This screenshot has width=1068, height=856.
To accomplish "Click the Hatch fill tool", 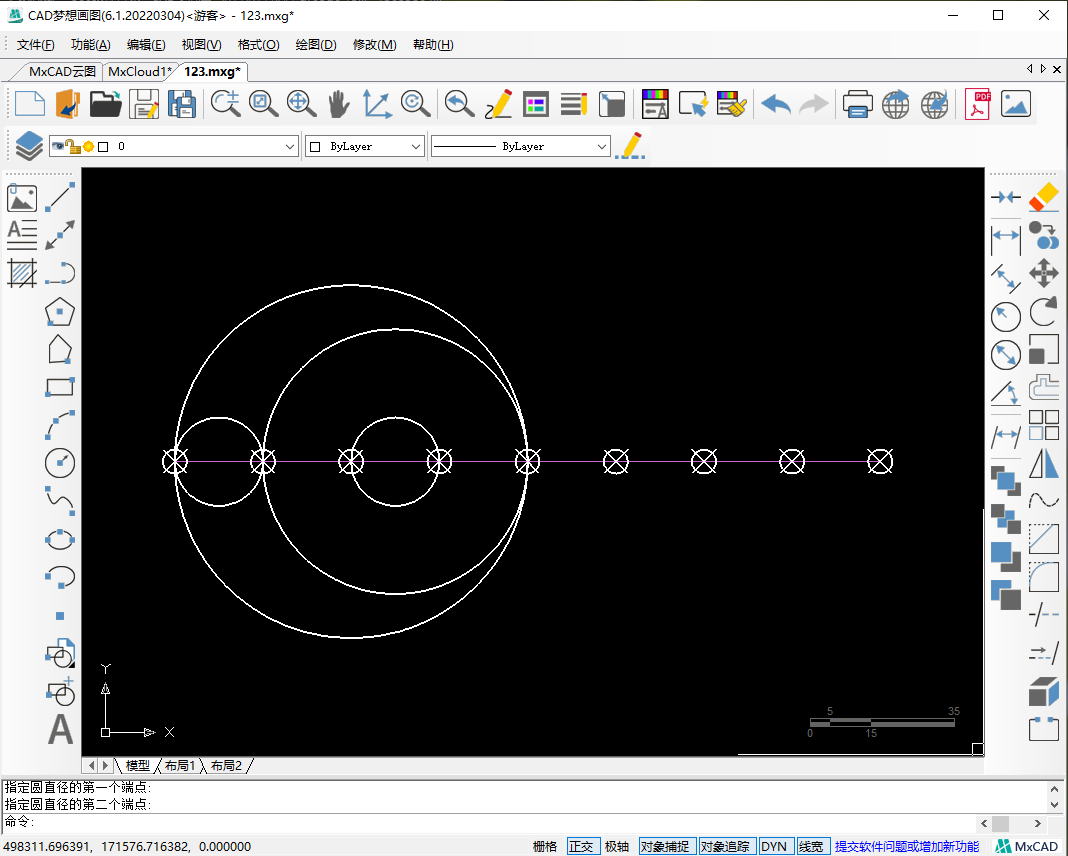I will point(22,273).
